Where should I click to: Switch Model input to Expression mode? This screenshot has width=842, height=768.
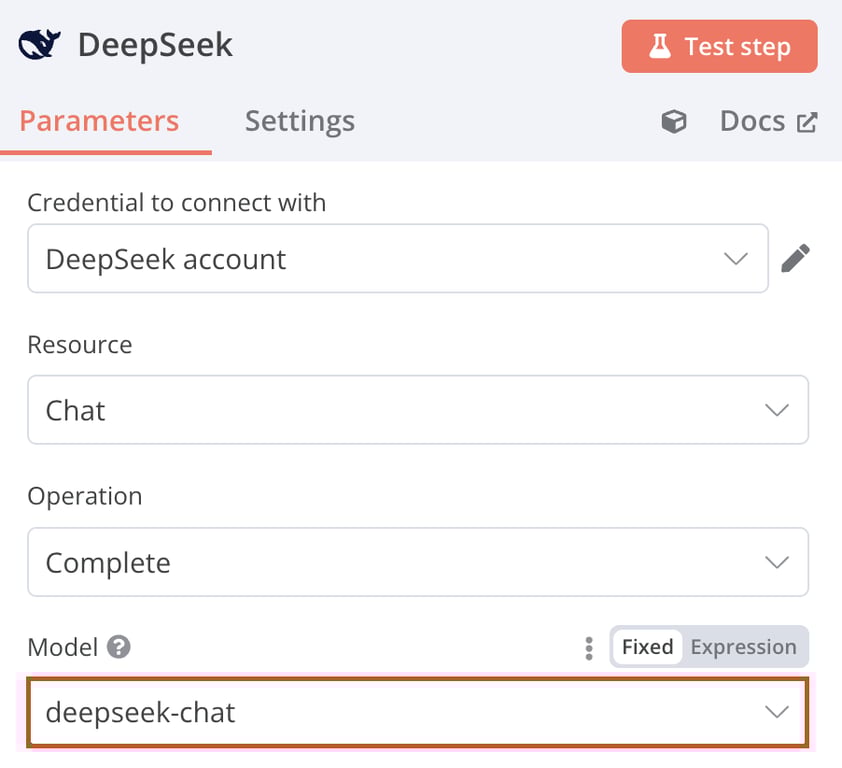point(744,647)
